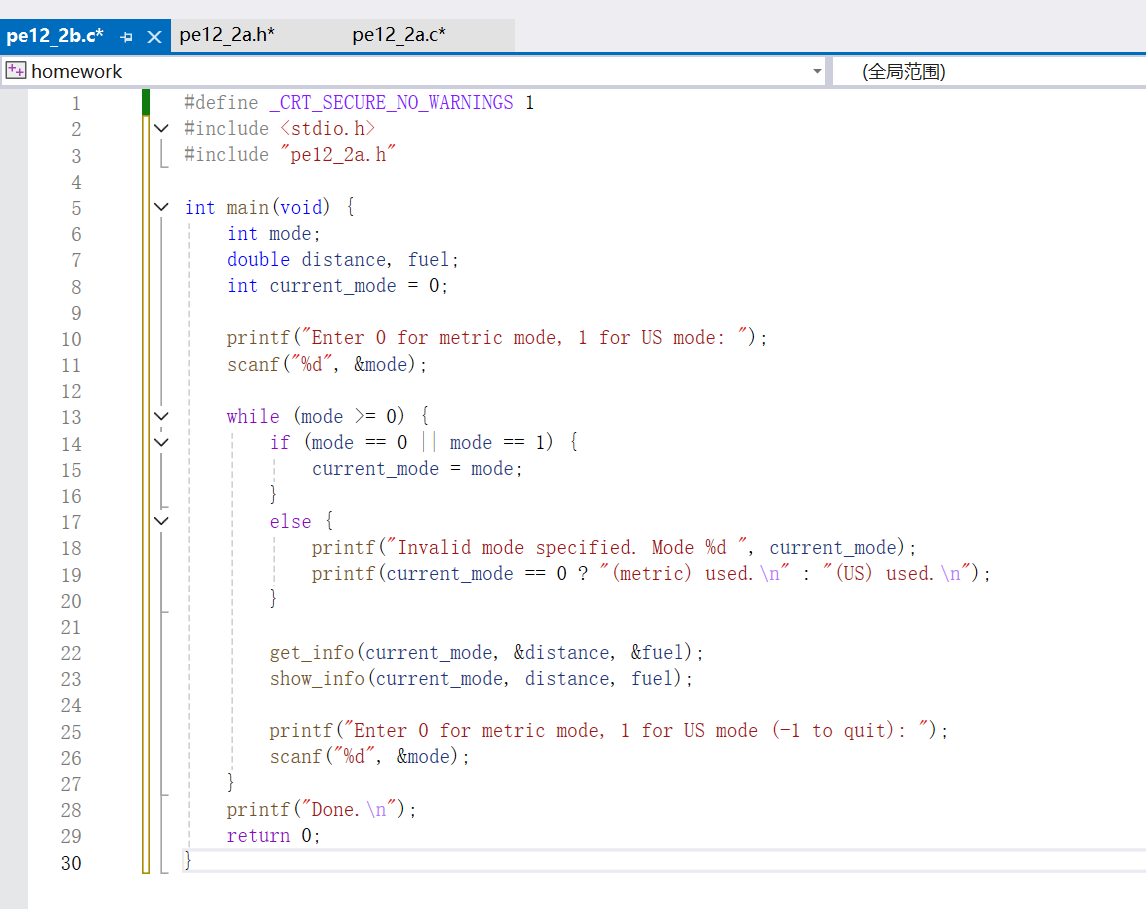Click the scanf call on line 26
This screenshot has width=1146, height=909.
369,756
